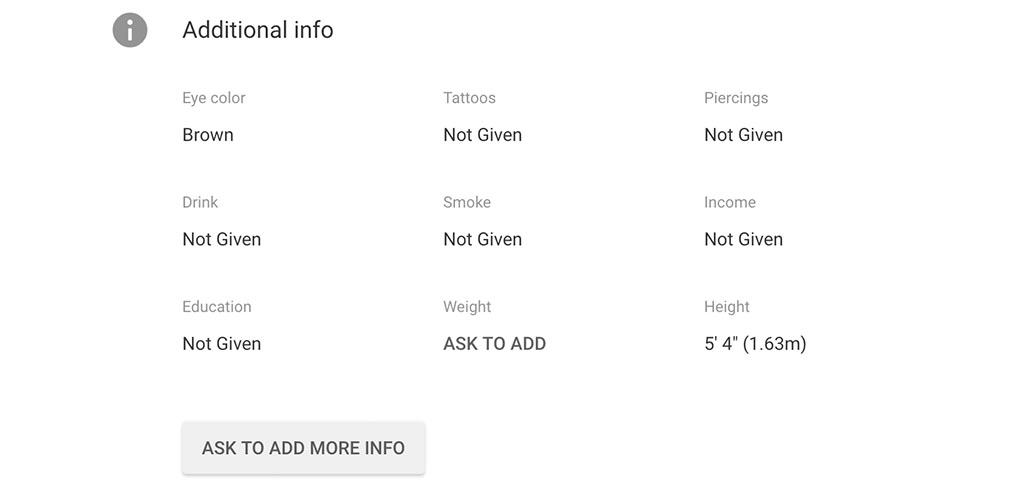
Task: Select the 5' 4" height value
Action: pos(755,343)
